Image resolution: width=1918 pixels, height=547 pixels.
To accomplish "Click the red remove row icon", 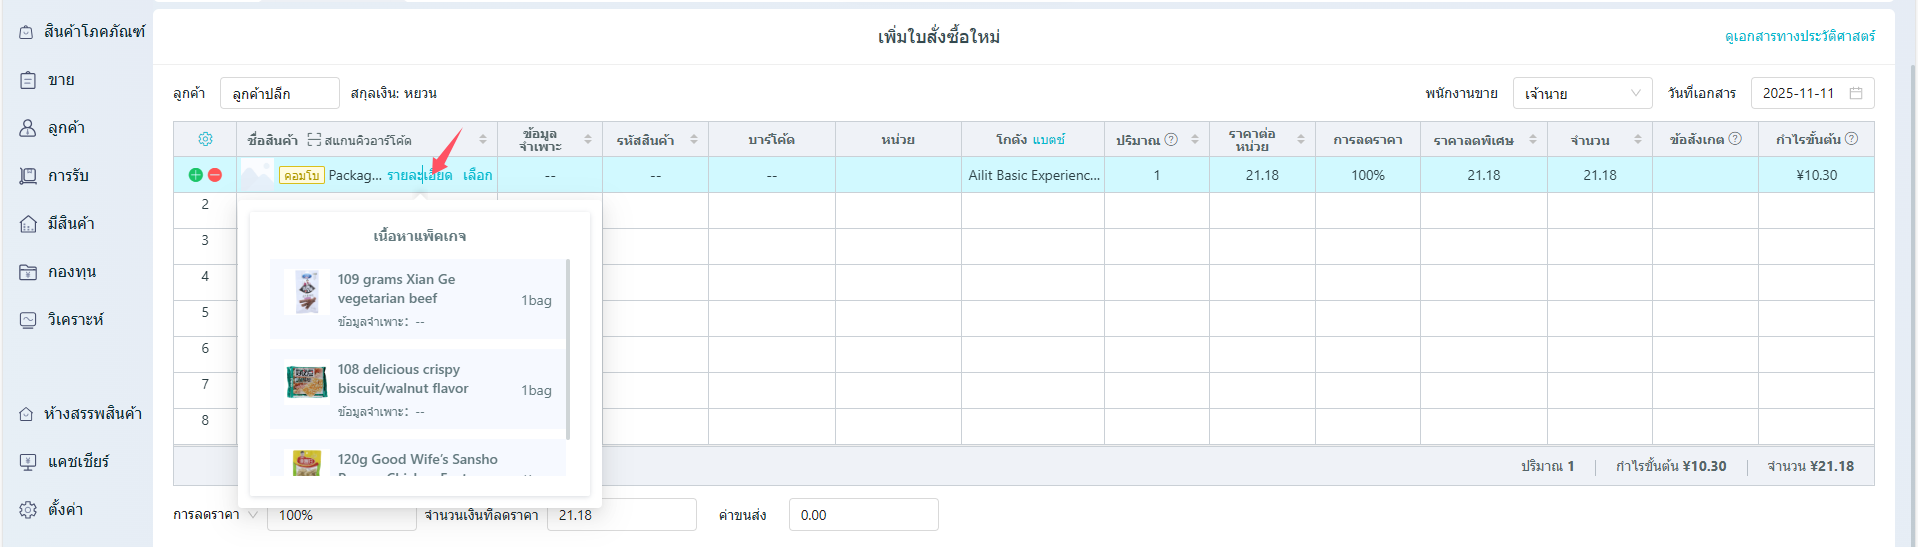I will 215,175.
